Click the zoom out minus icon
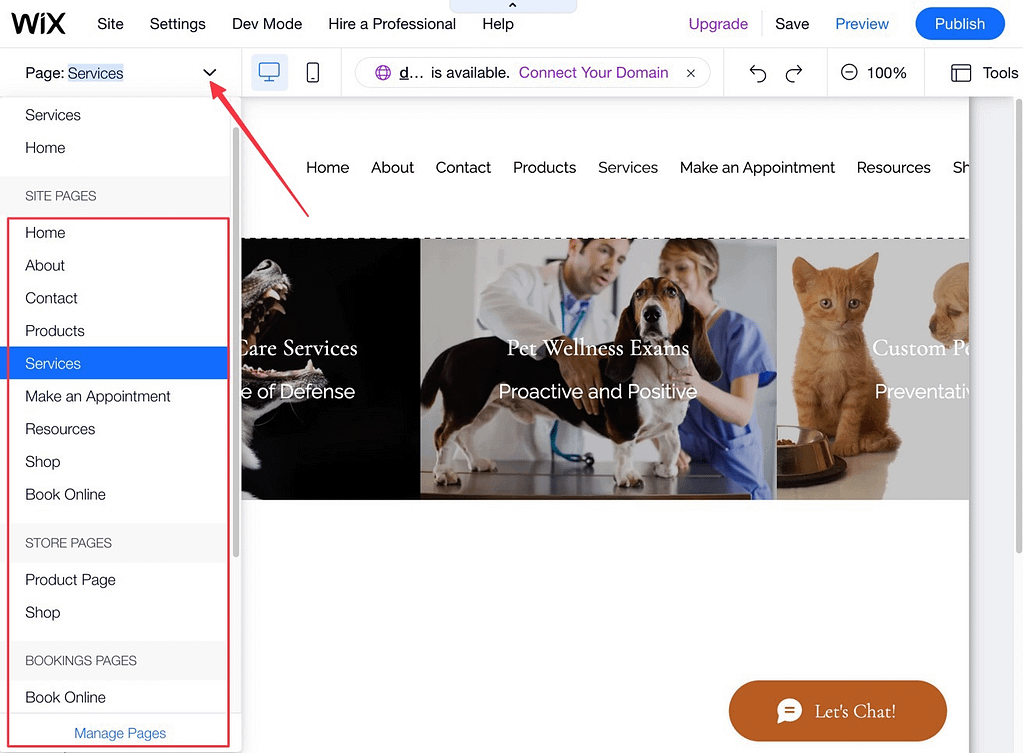 click(849, 72)
